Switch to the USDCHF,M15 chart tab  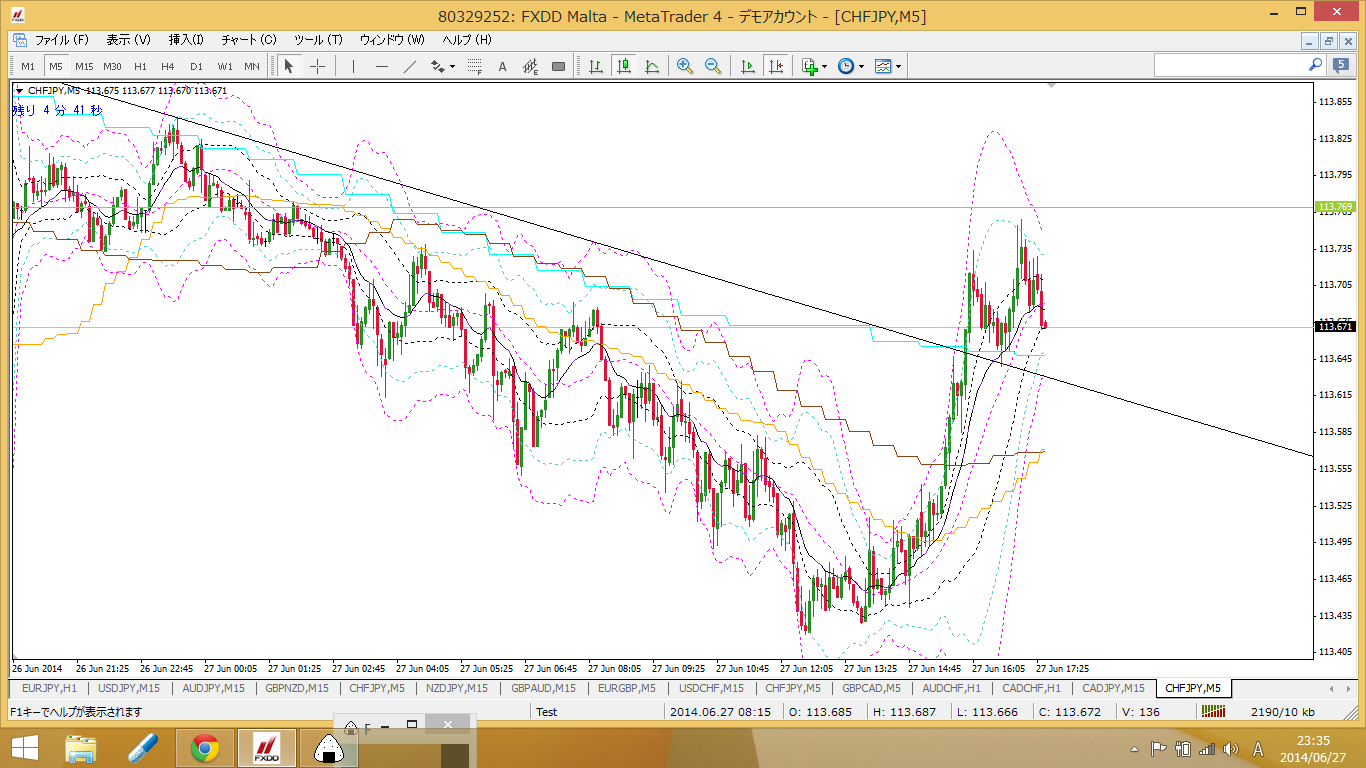tap(711, 688)
